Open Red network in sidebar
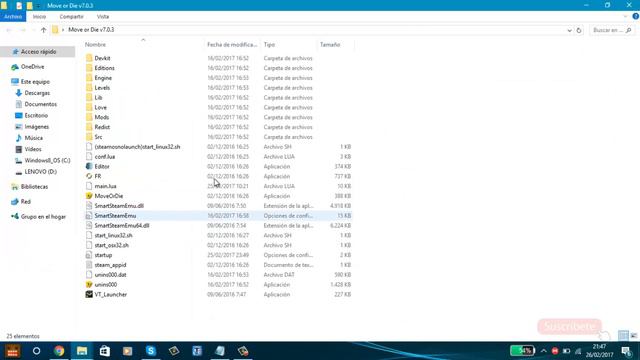This screenshot has width=640, height=360. (25, 202)
